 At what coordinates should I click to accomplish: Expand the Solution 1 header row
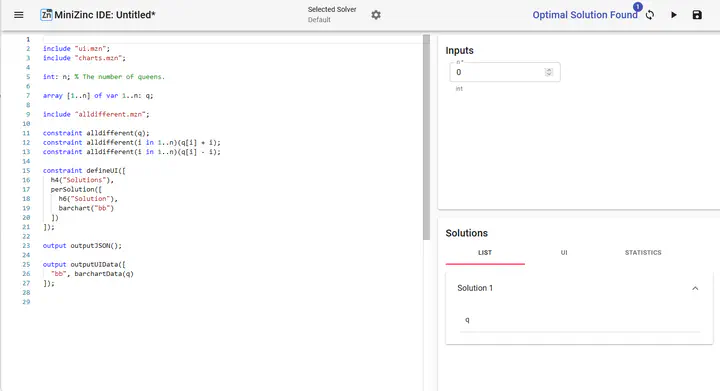click(x=579, y=288)
